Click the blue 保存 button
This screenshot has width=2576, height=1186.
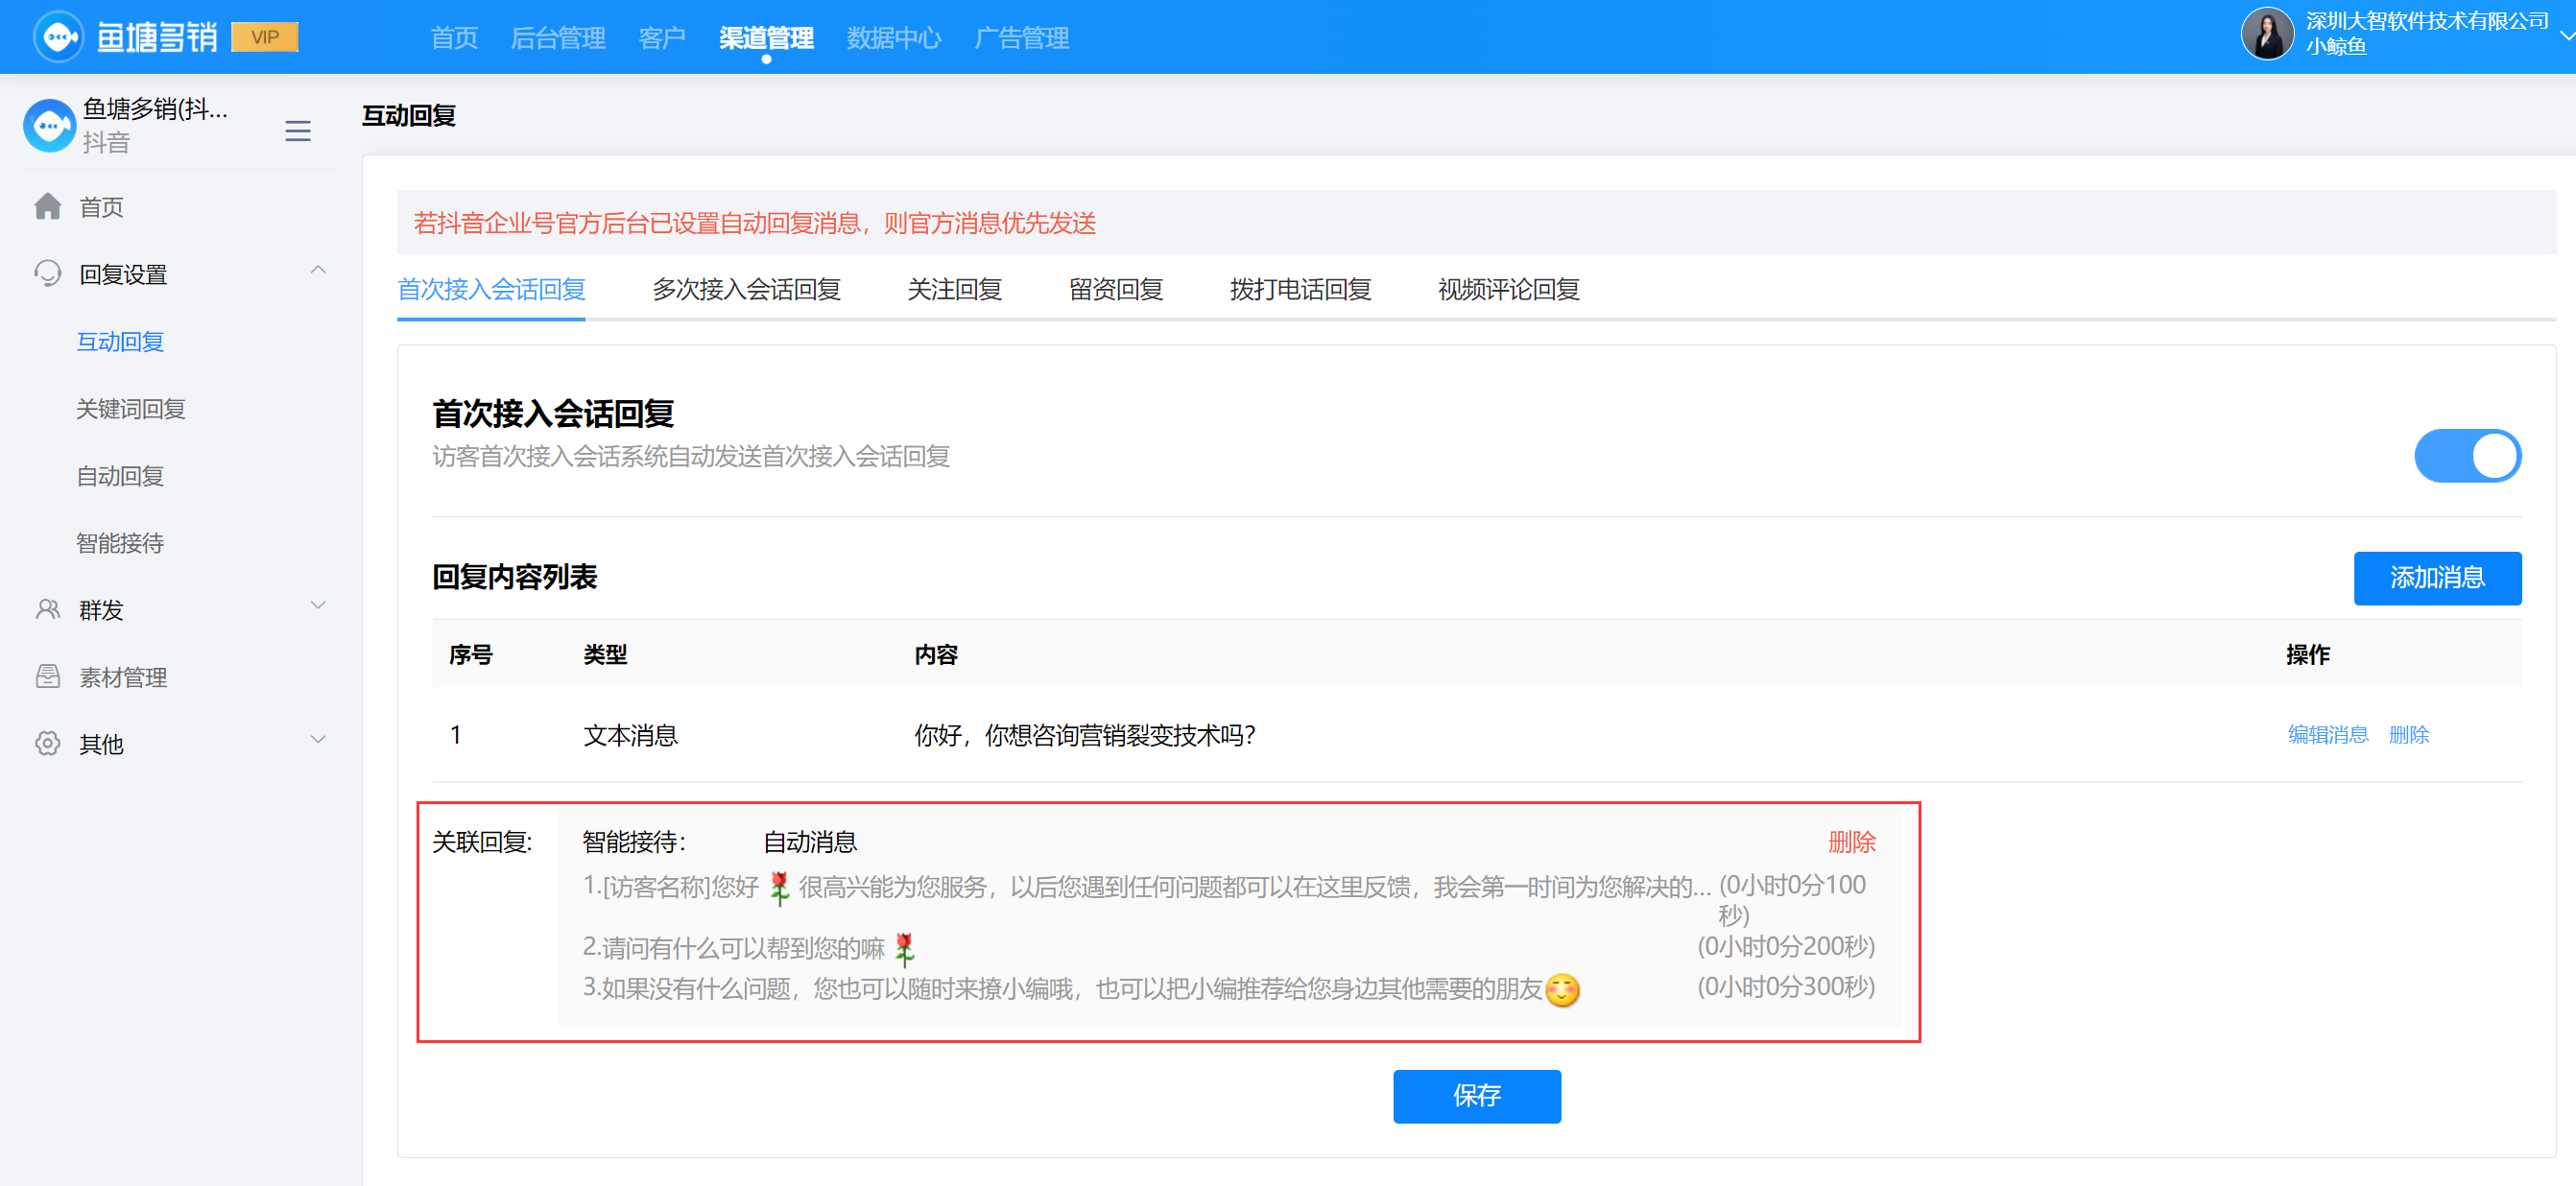1476,1095
